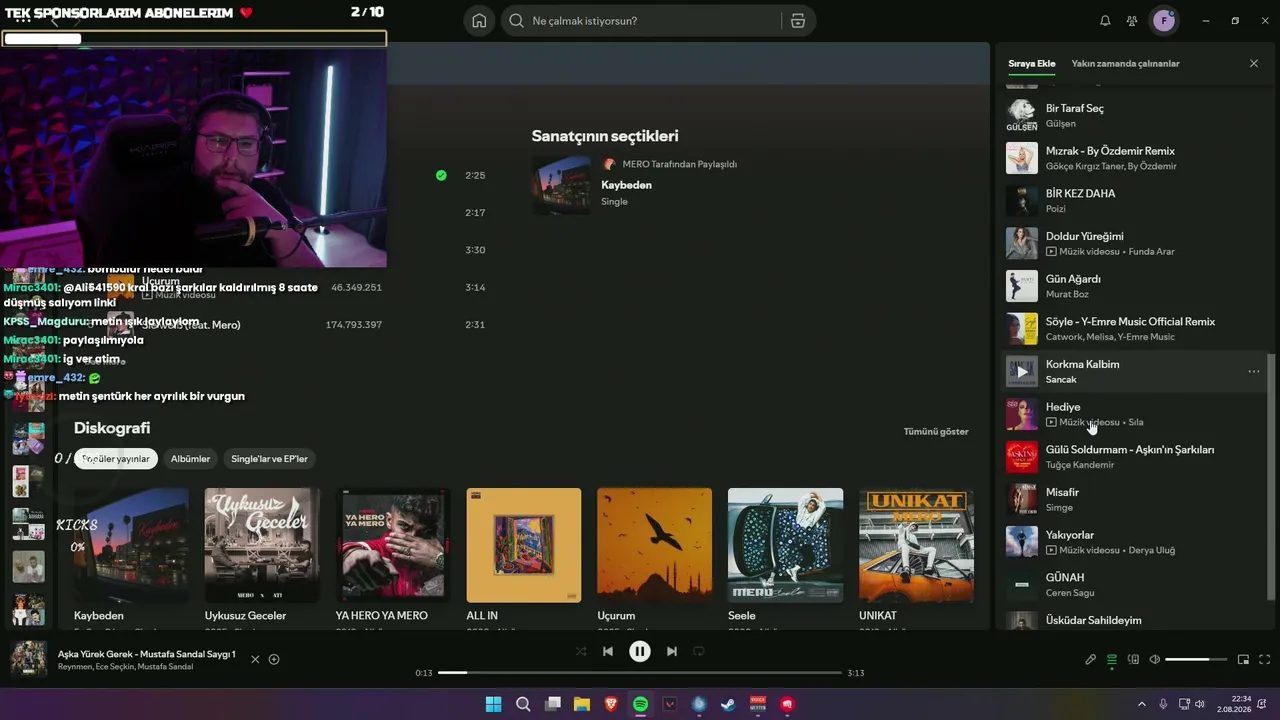Select the Single'lar ve EP'ler filter chip

(x=269, y=459)
